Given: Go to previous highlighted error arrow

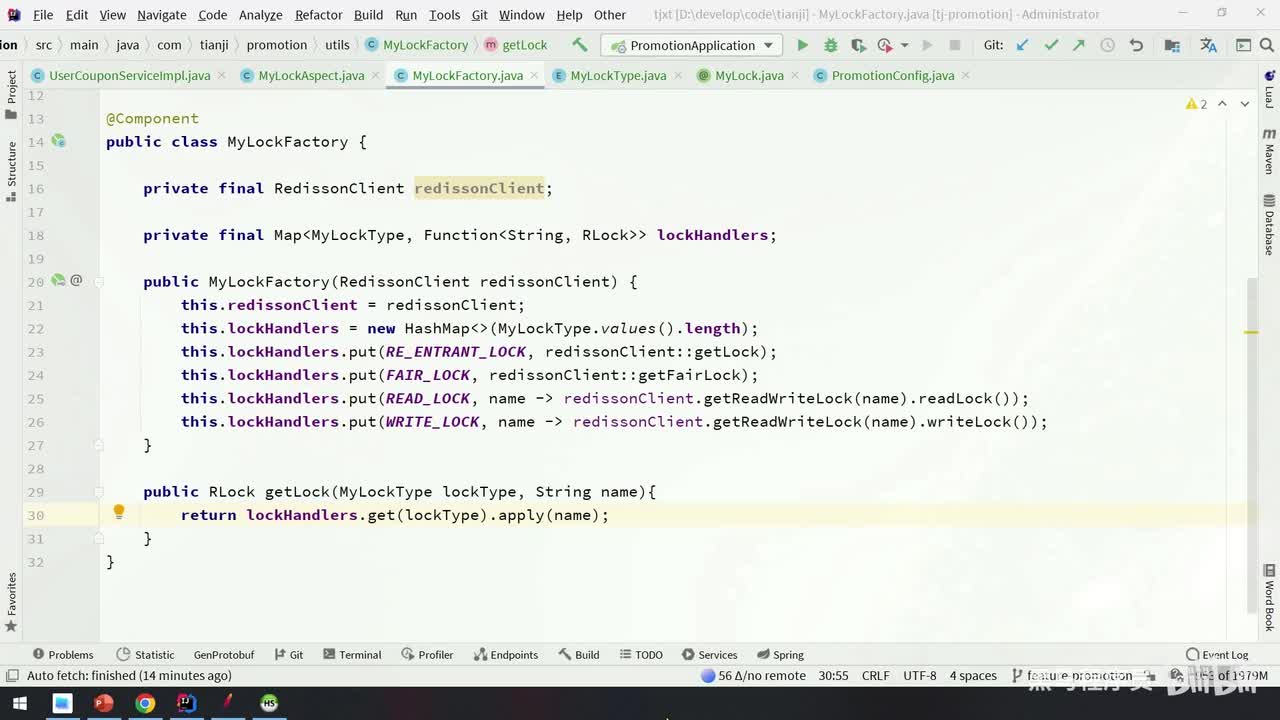Looking at the screenshot, I should pyautogui.click(x=1222, y=104).
